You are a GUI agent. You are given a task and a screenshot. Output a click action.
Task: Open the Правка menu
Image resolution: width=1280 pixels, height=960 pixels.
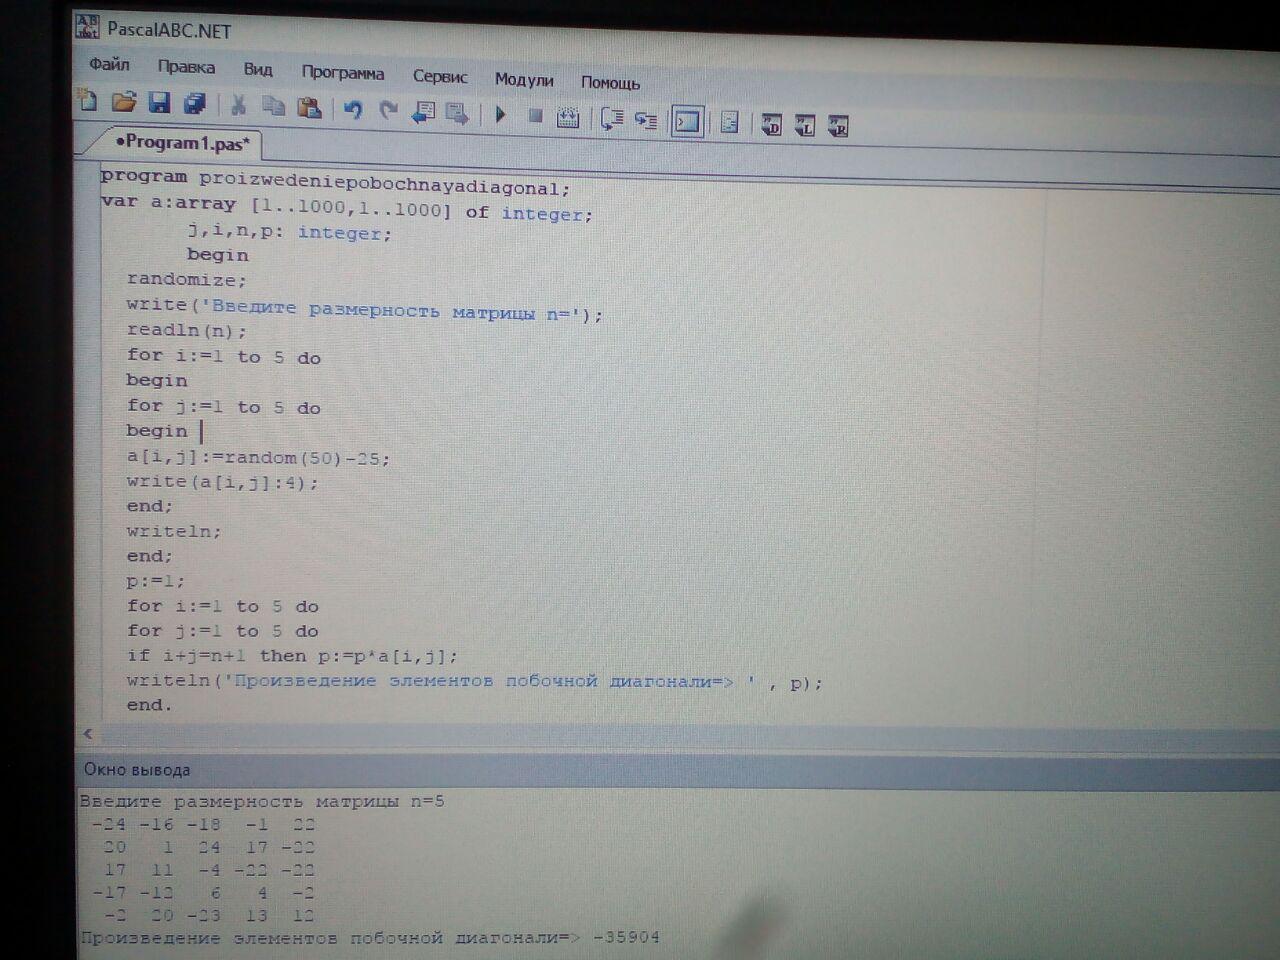click(186, 67)
